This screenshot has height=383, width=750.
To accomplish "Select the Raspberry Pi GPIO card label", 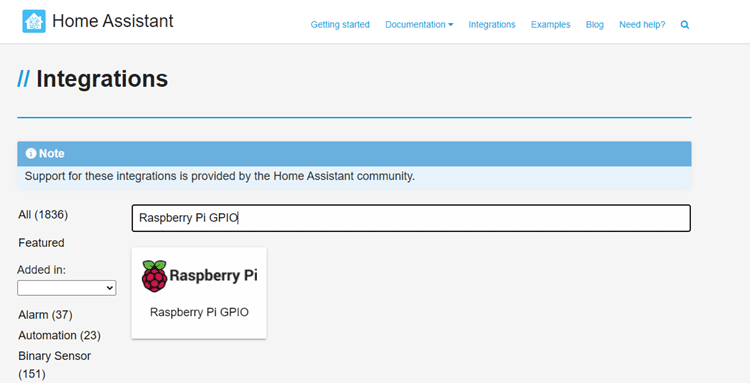I will click(x=199, y=312).
